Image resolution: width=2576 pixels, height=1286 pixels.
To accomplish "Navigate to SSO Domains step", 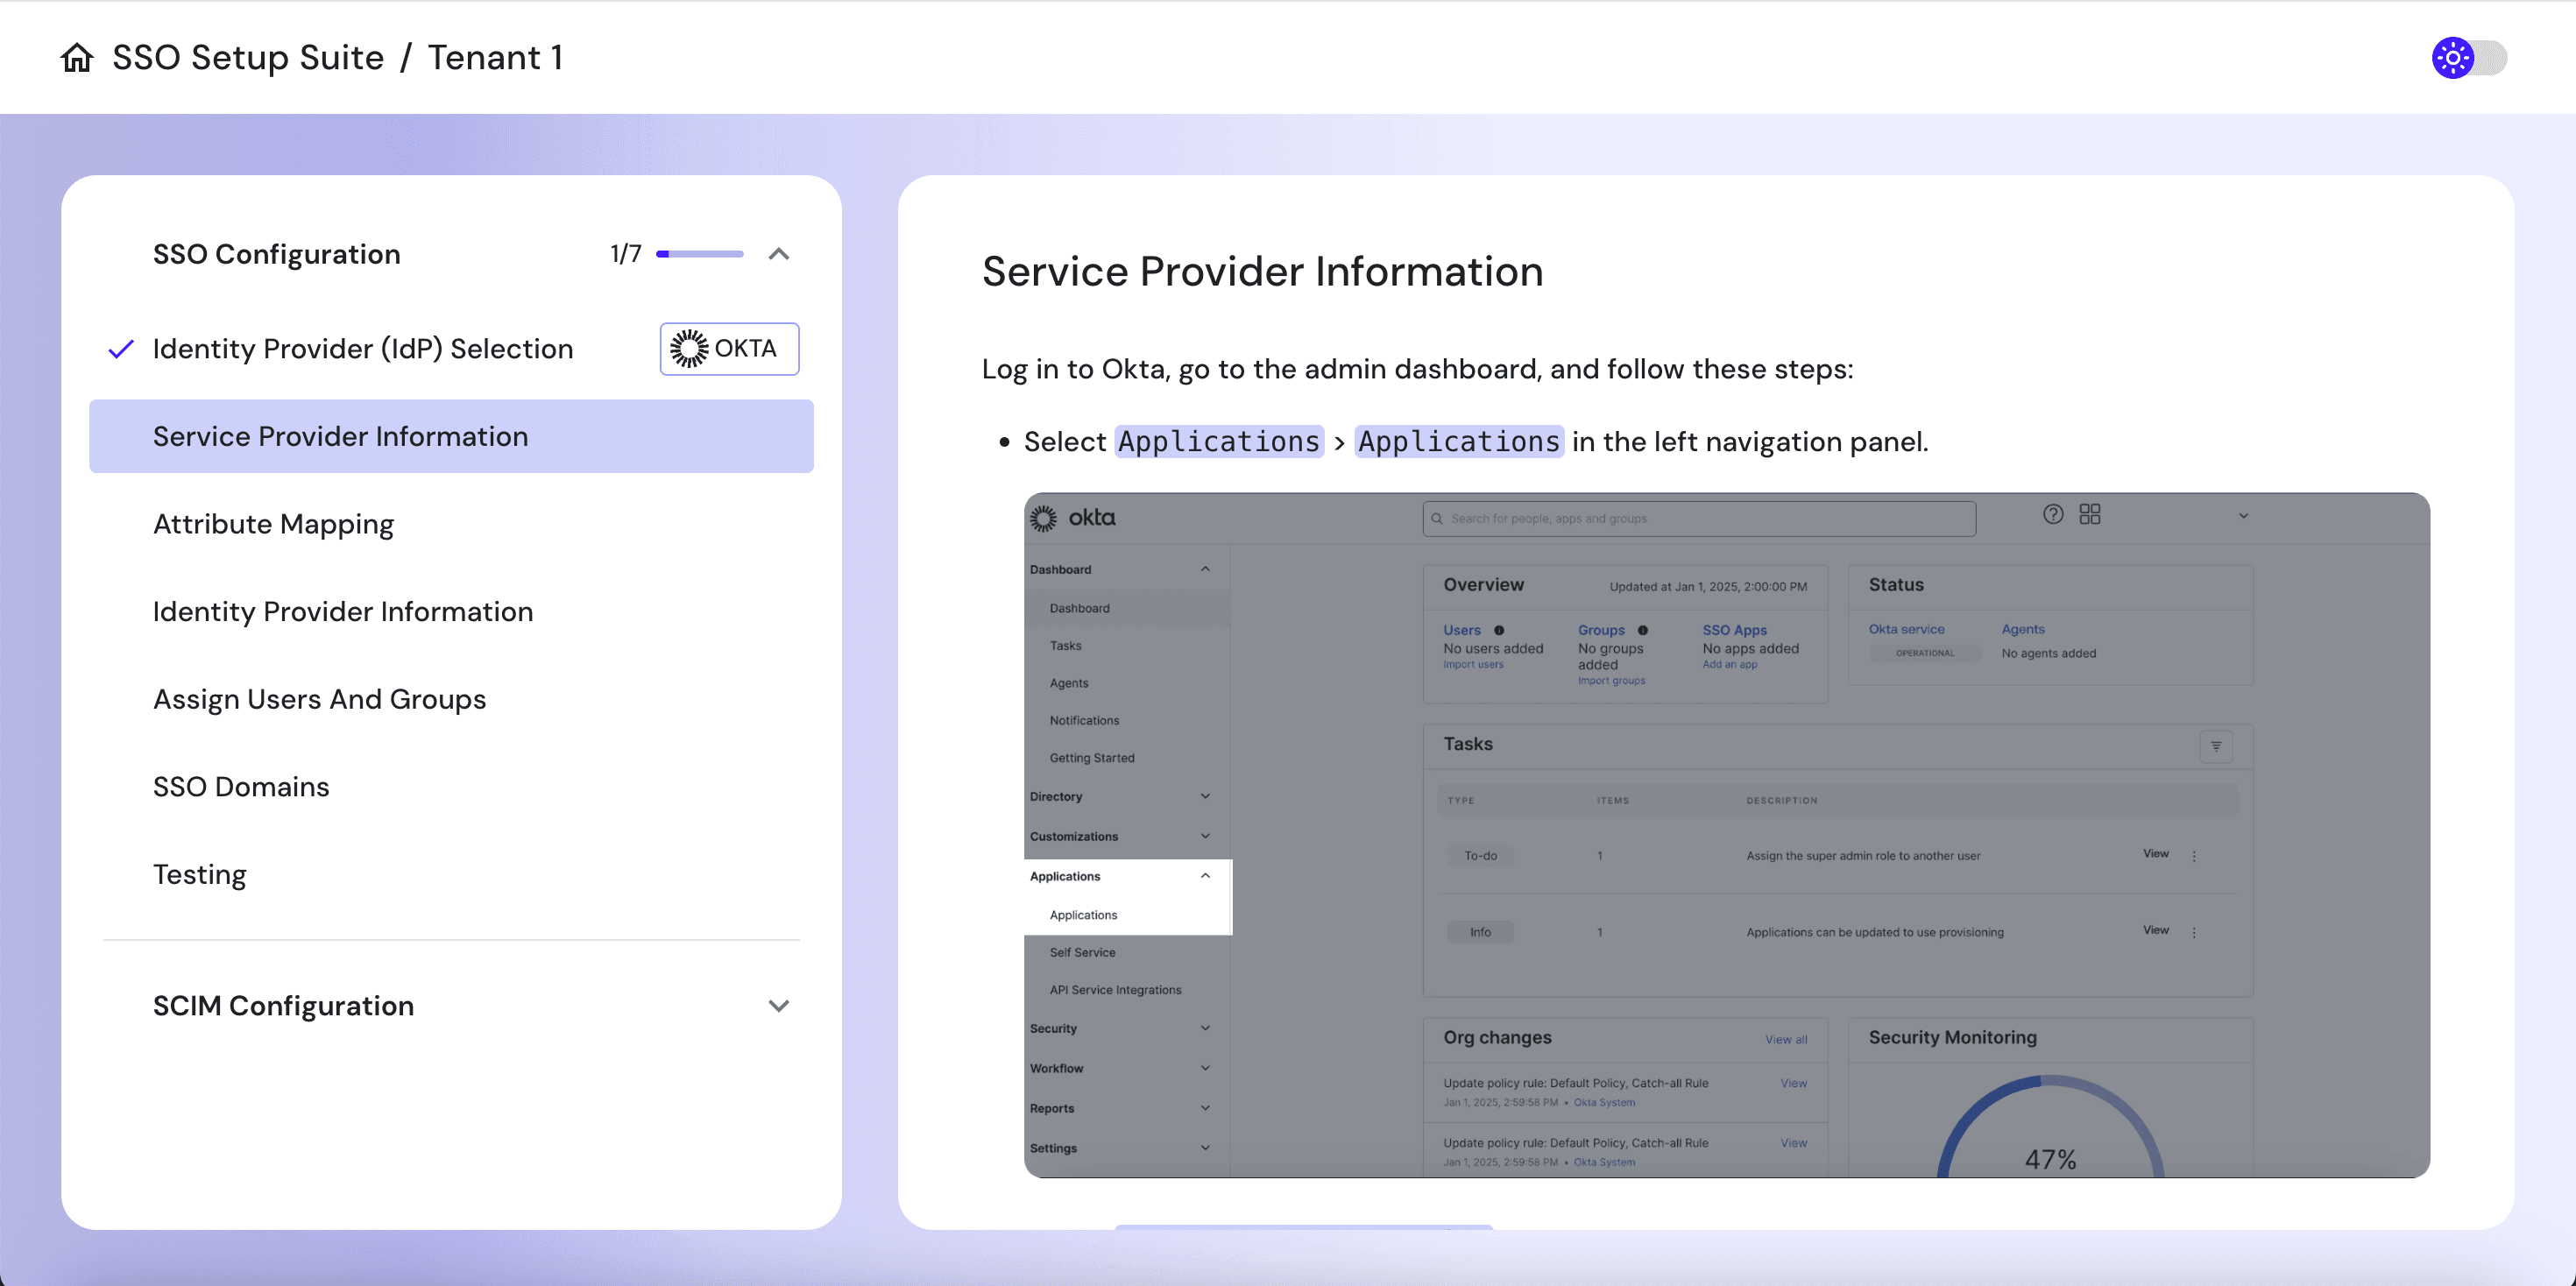I will [241, 787].
